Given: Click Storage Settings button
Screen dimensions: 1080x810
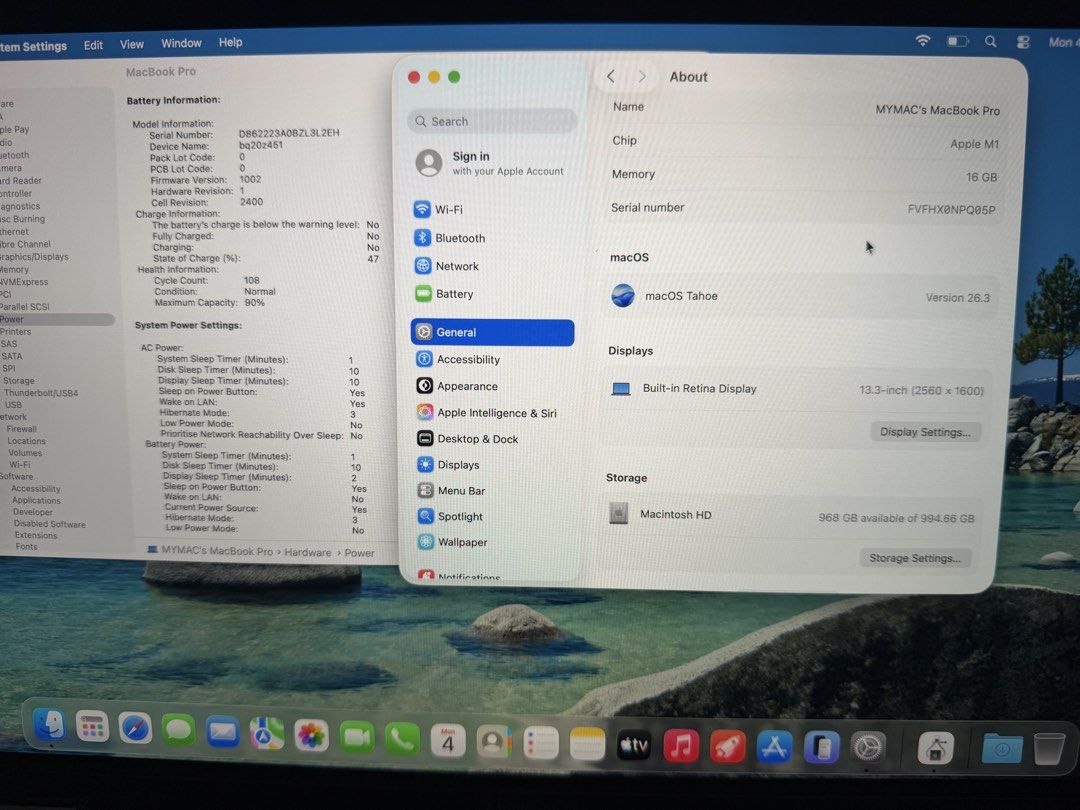Looking at the screenshot, I should [915, 558].
